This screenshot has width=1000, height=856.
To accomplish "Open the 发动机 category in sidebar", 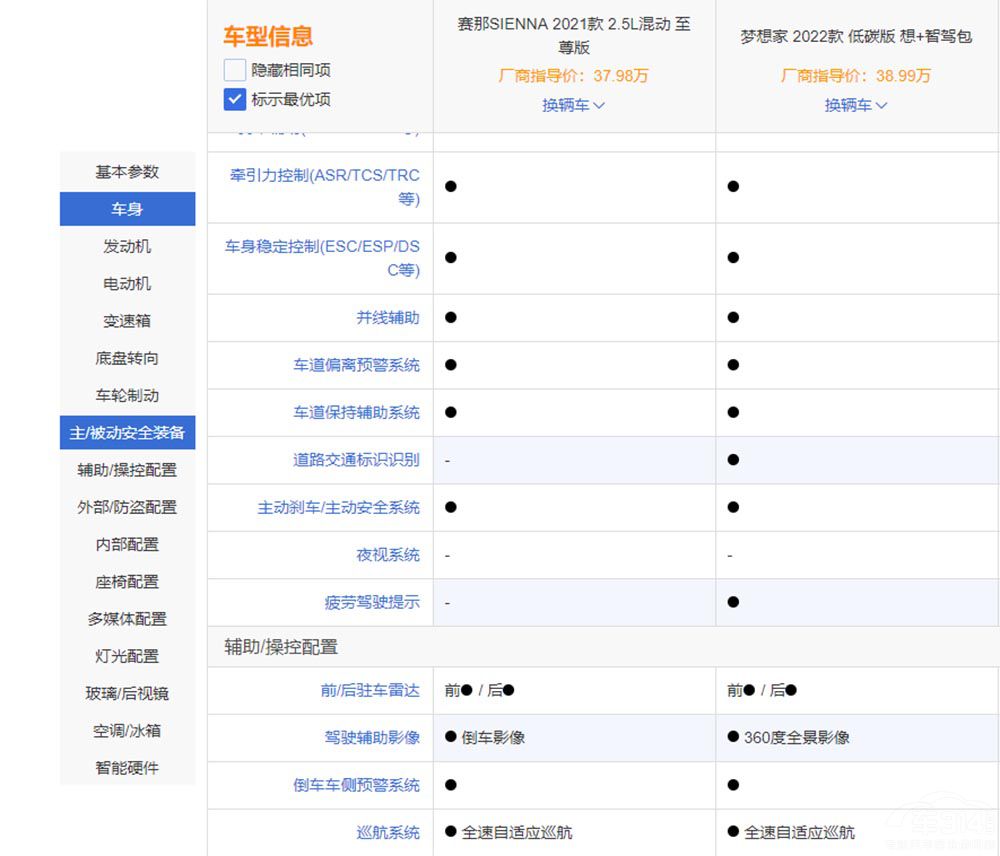I will [127, 246].
